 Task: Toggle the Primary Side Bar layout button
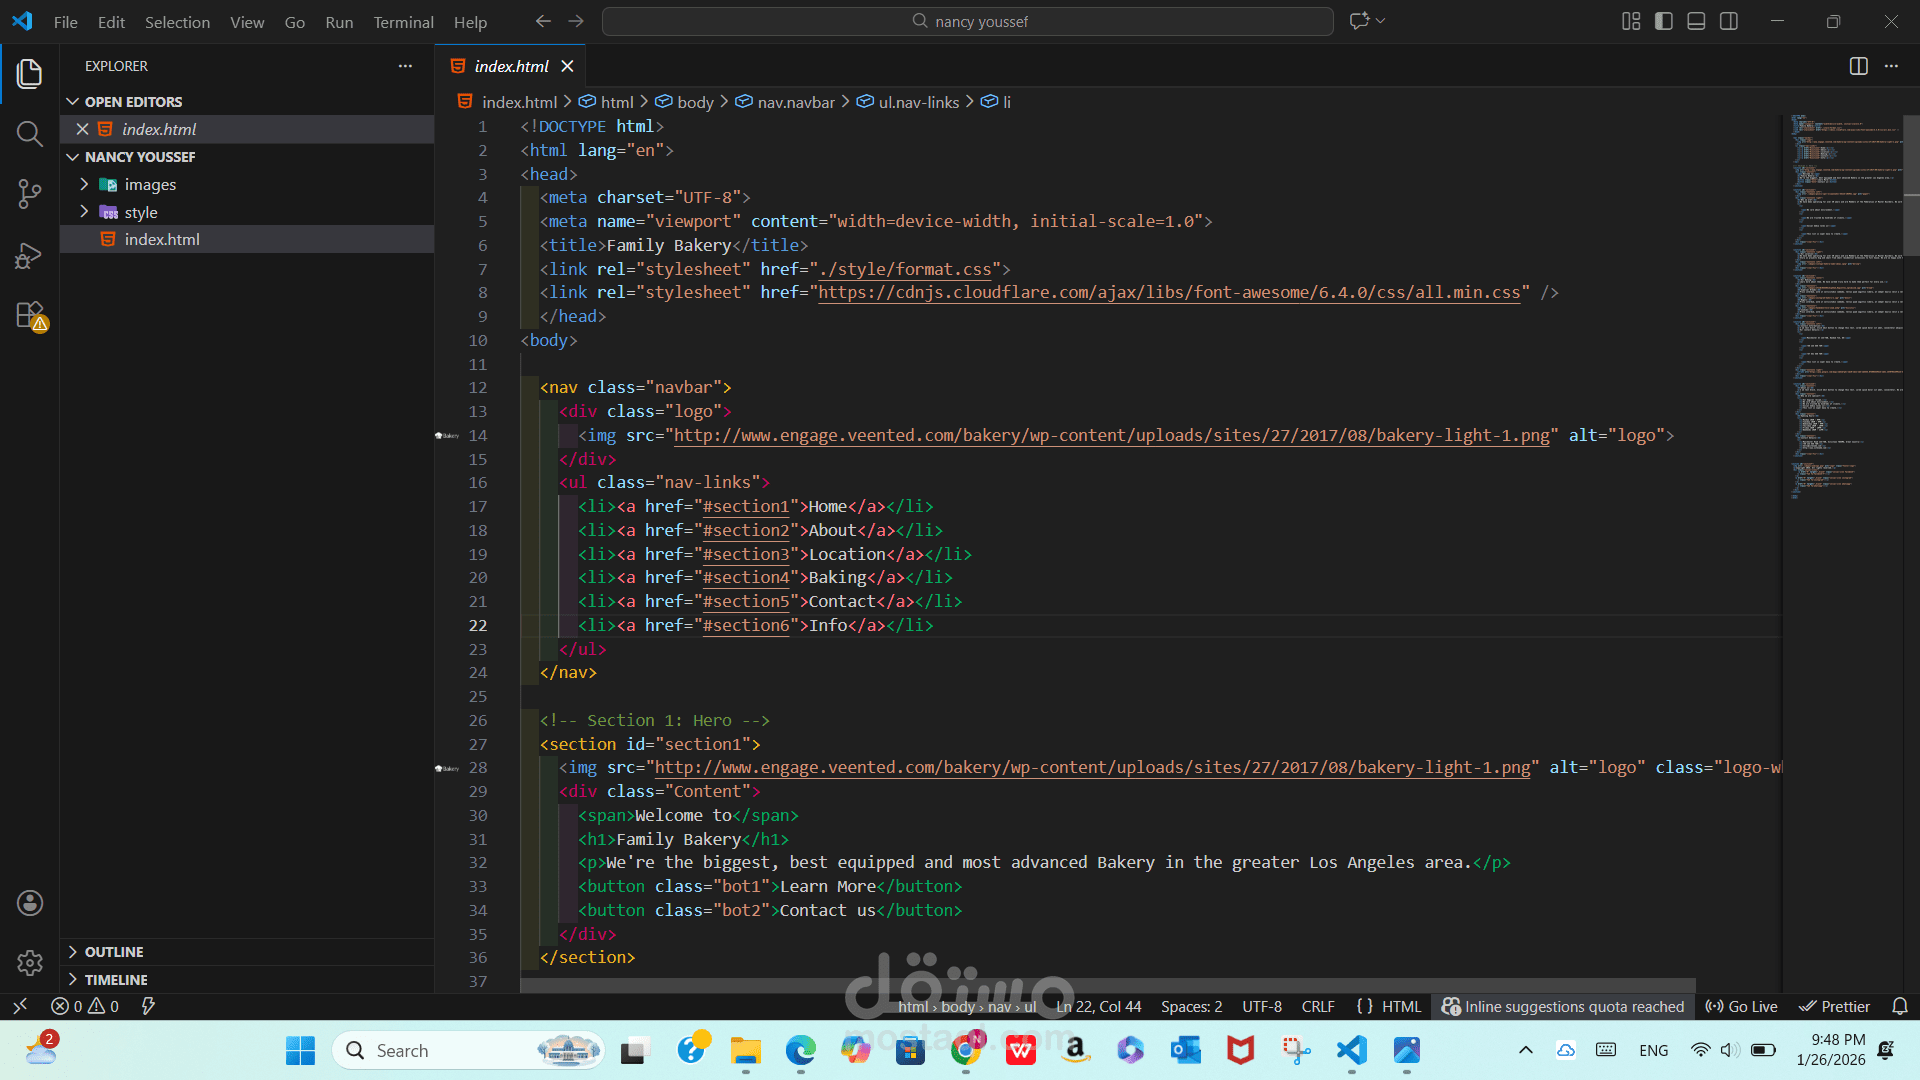[1664, 21]
